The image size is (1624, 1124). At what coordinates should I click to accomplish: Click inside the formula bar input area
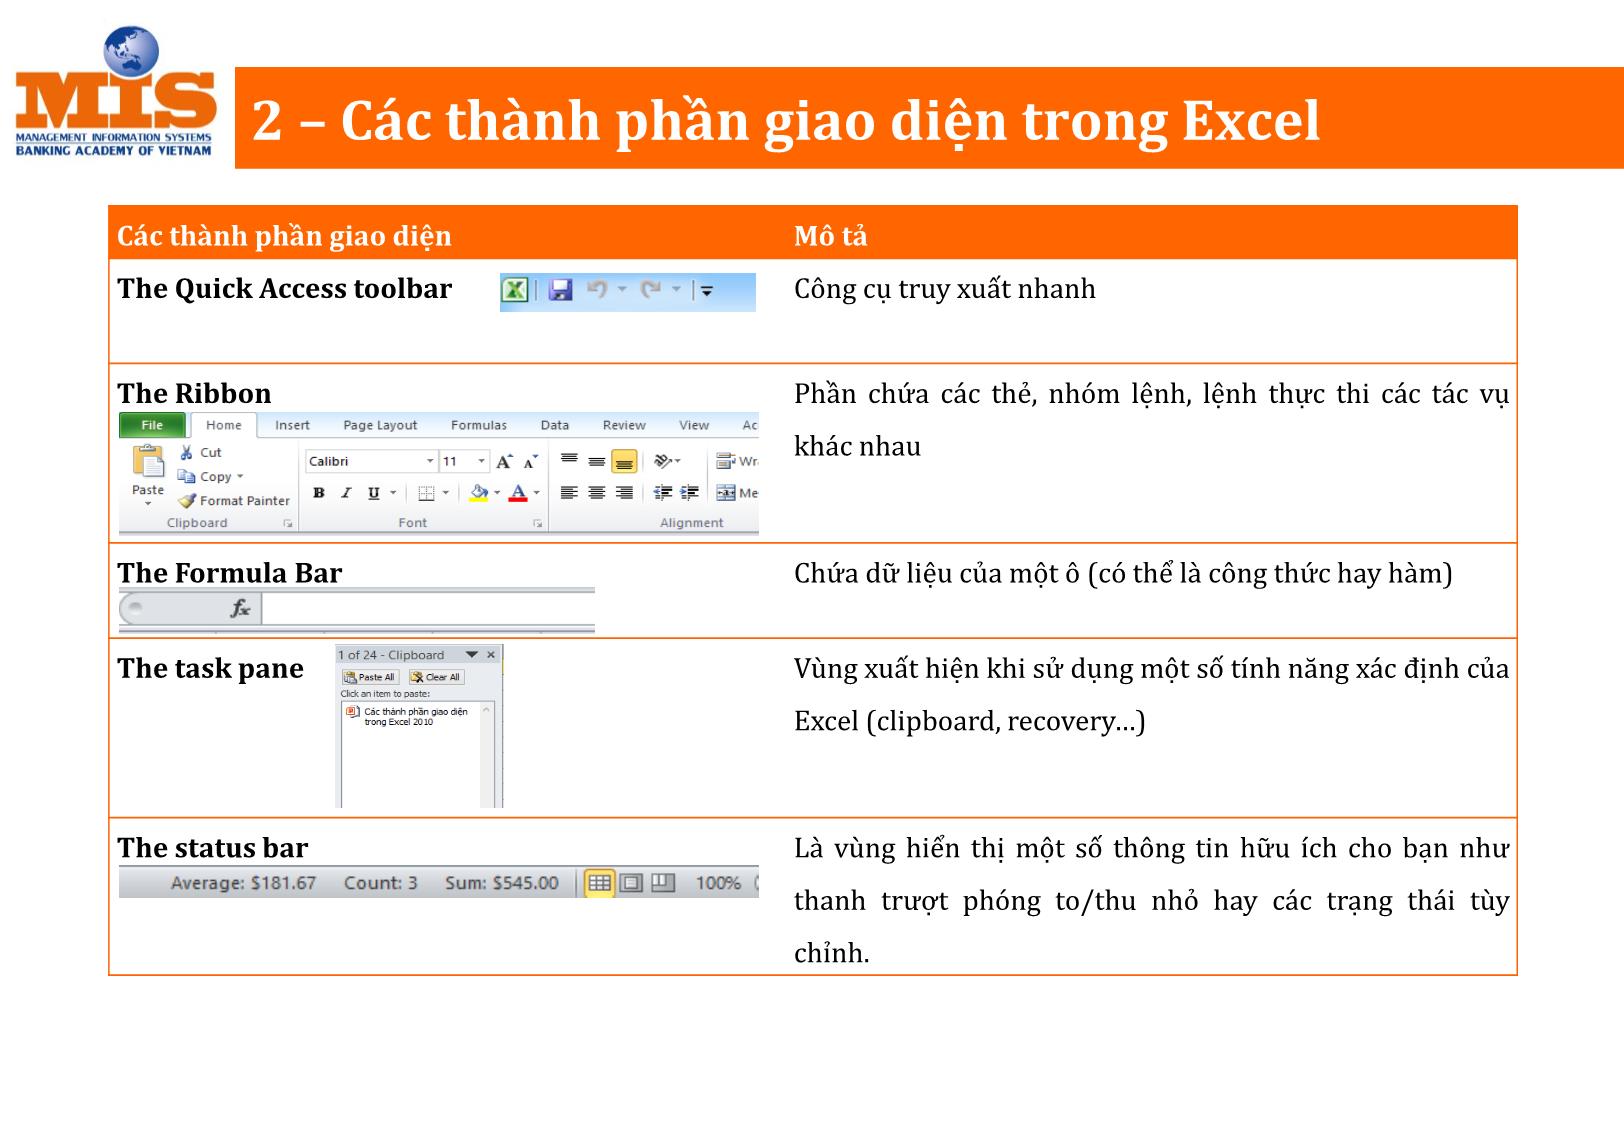coord(428,608)
